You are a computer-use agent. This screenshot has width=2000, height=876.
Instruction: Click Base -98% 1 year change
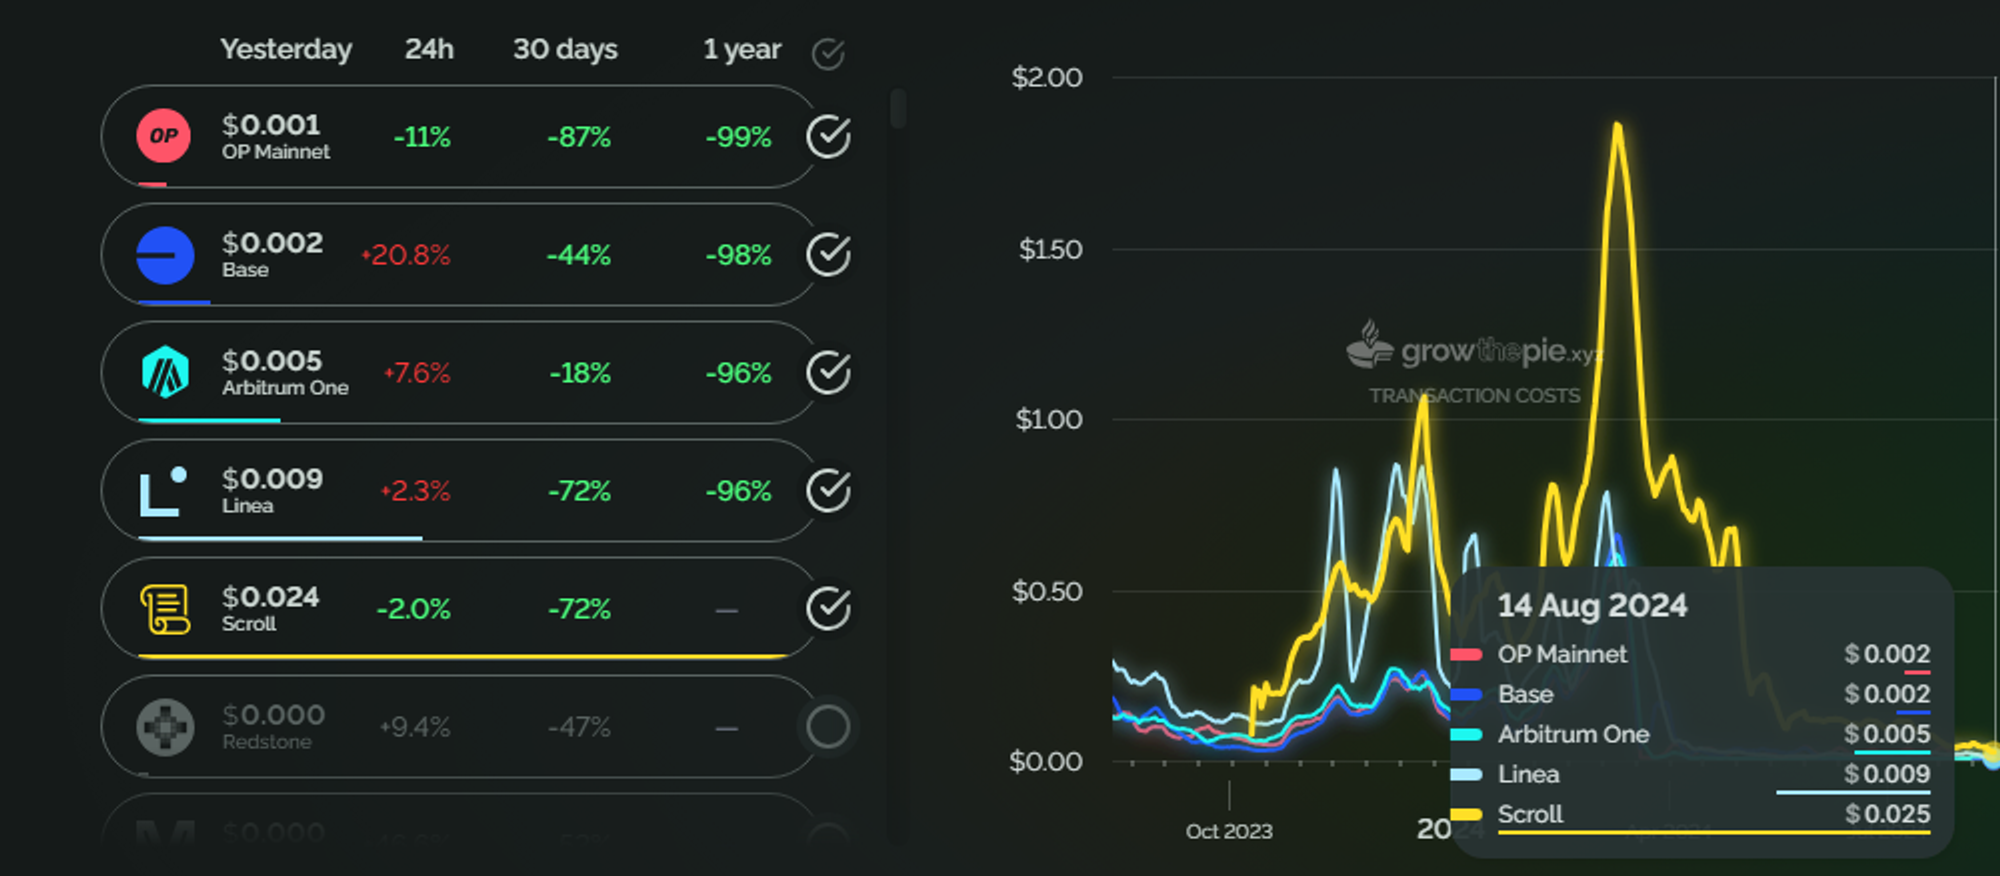pos(738,255)
